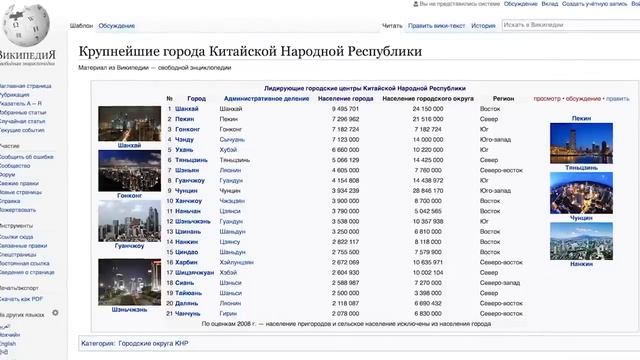Open the Шаблон tab
Image resolution: width=640 pixels, height=360 pixels.
pos(81,26)
